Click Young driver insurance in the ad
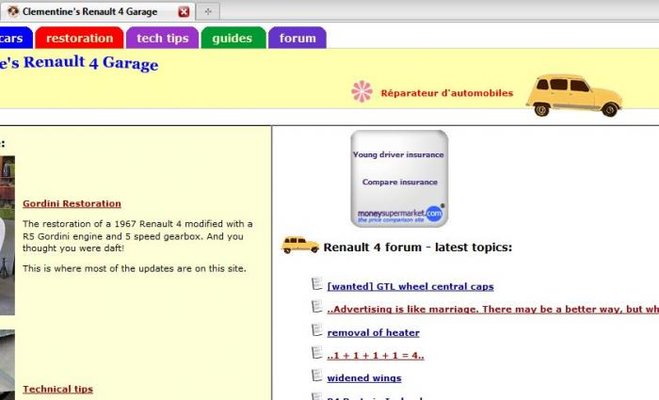Screen dimensions: 659x400 click(398, 155)
